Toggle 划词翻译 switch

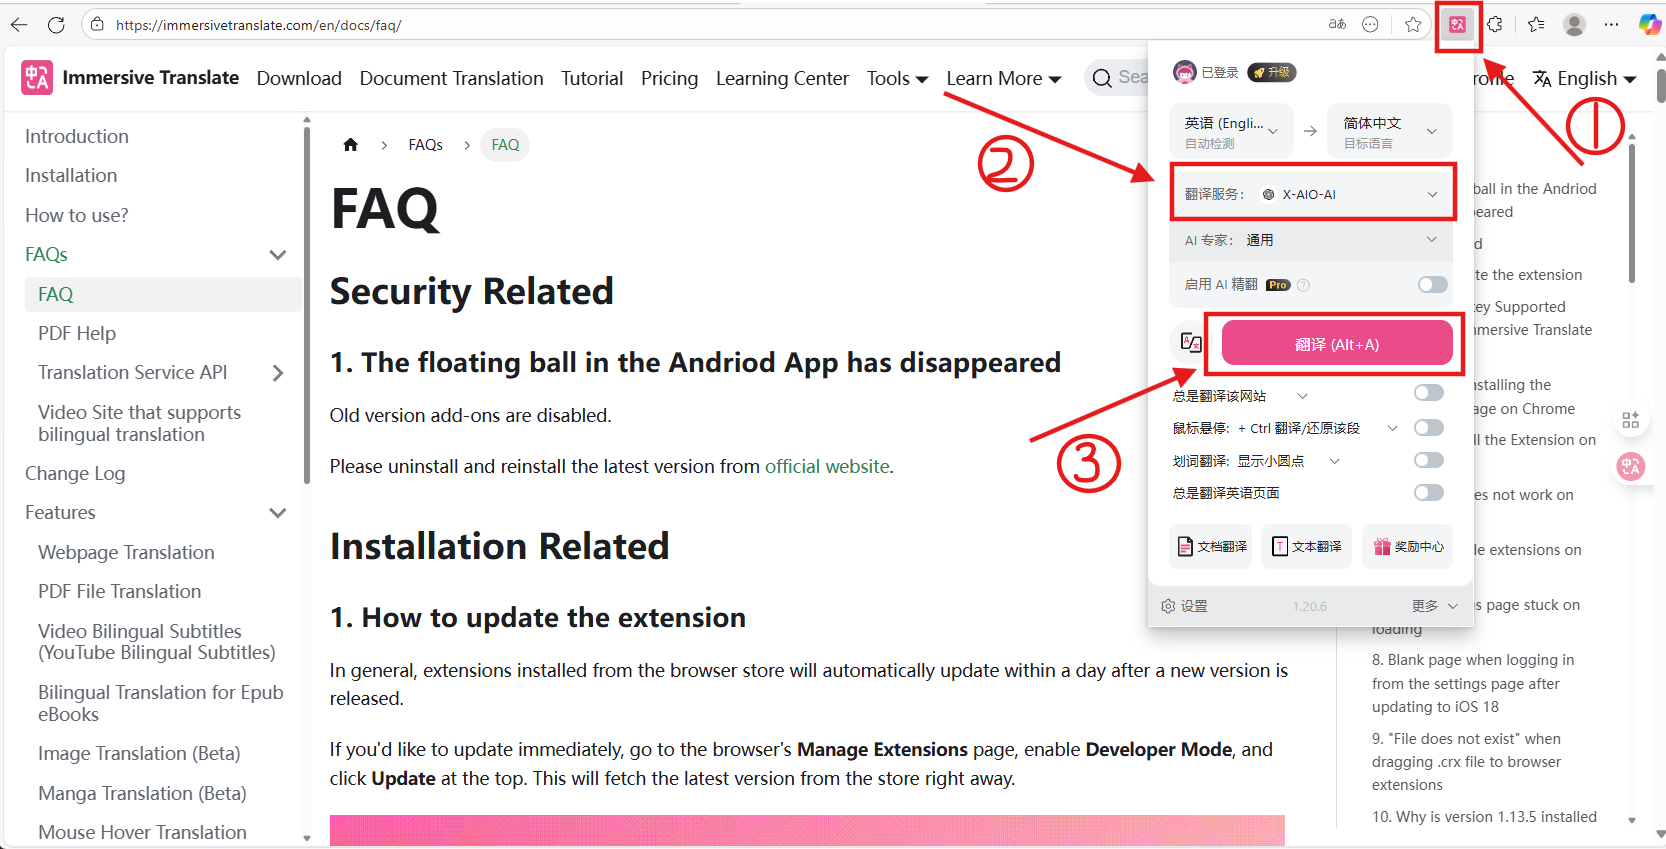[x=1429, y=460]
